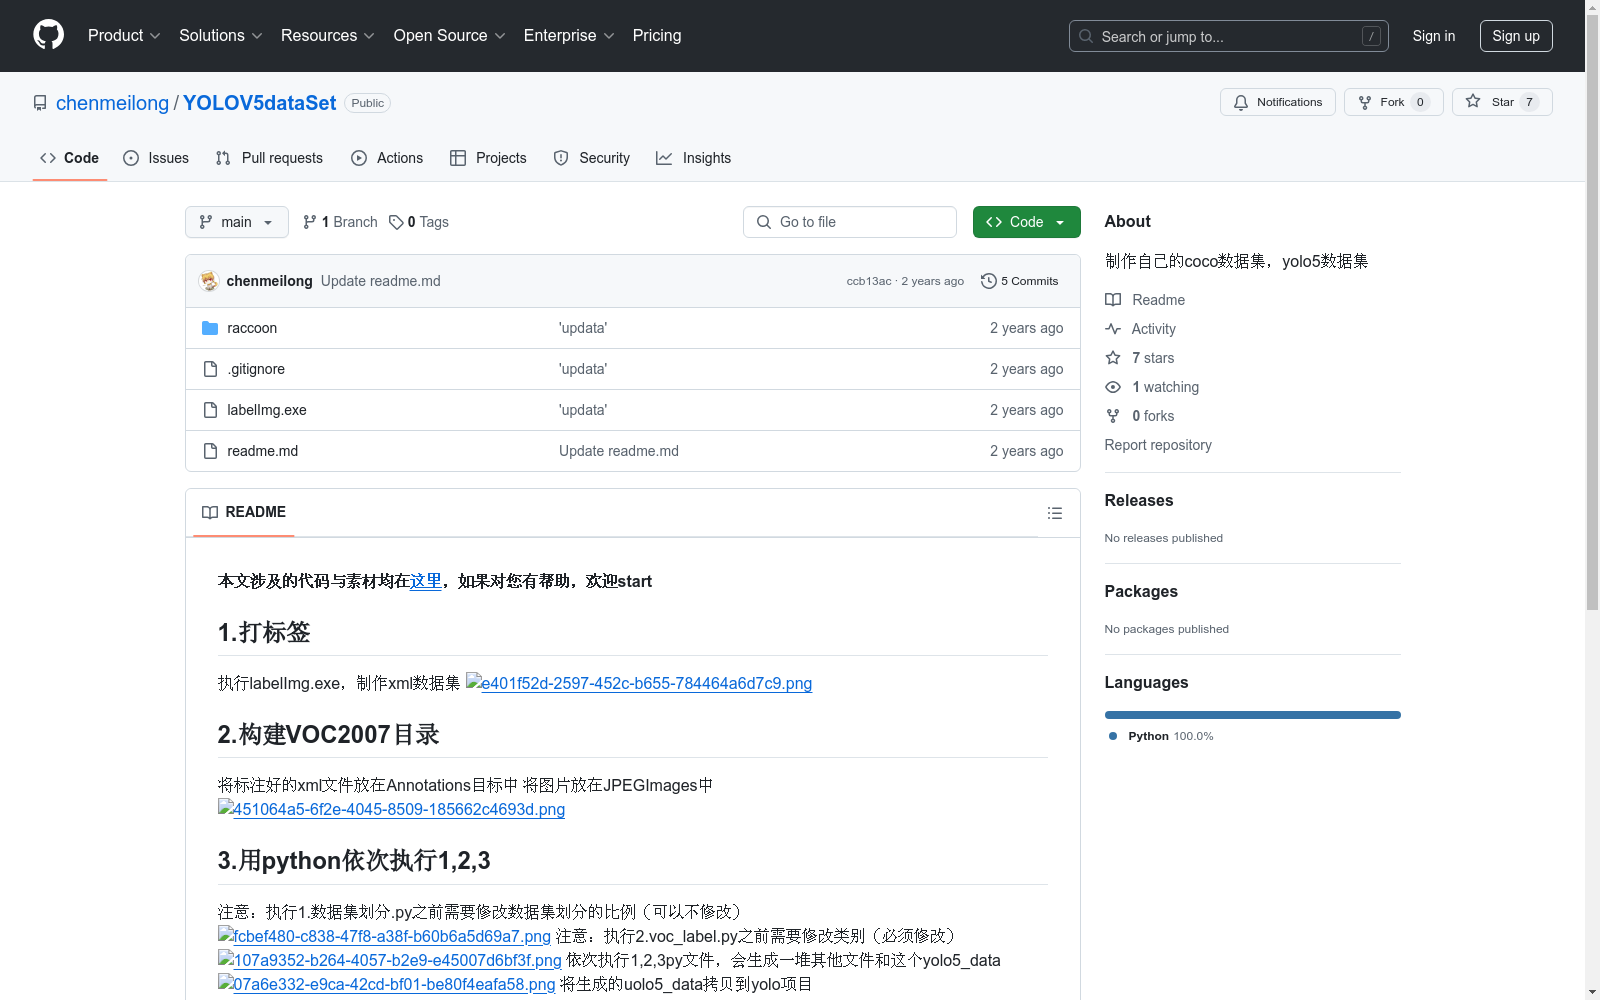
Task: Select the Code tab
Action: pos(69,158)
